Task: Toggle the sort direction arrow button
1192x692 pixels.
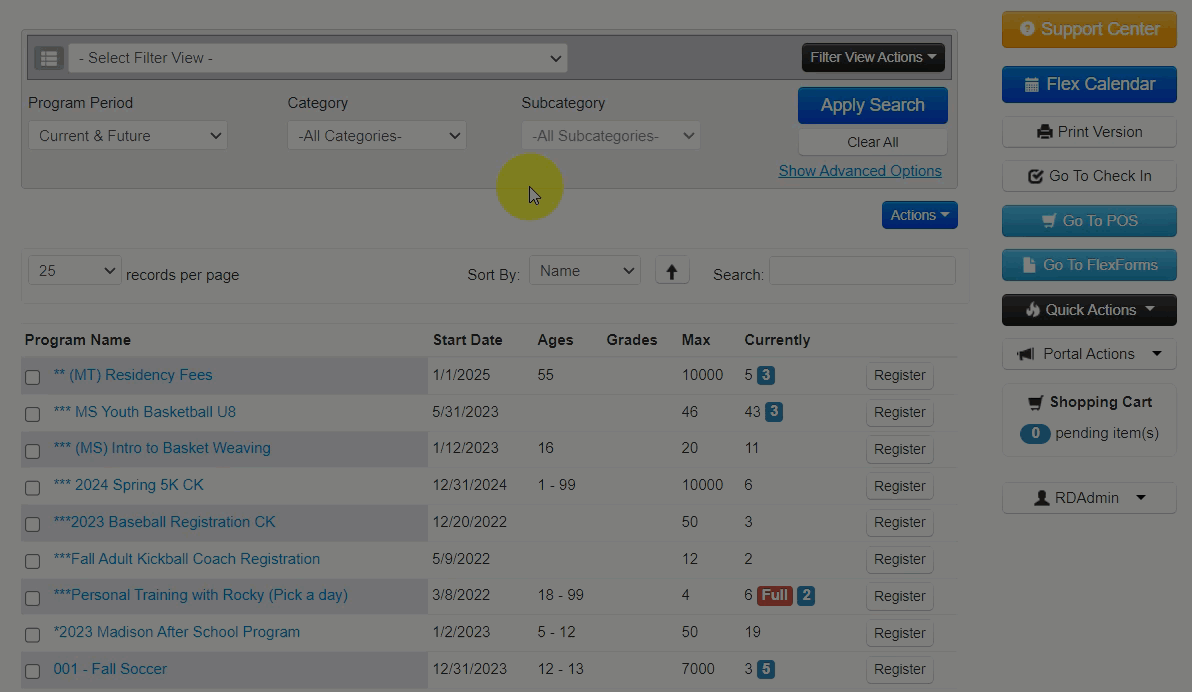Action: [x=672, y=271]
